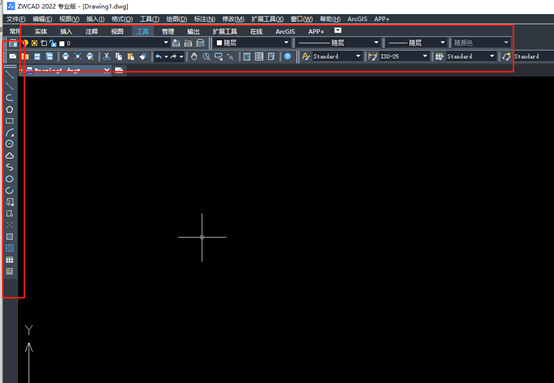Open the plot style ByColor dropdown
The image size is (554, 383).
[x=506, y=43]
